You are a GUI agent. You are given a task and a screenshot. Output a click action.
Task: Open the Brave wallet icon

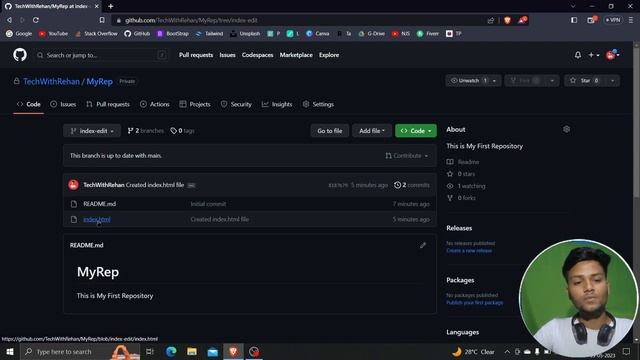(591, 20)
